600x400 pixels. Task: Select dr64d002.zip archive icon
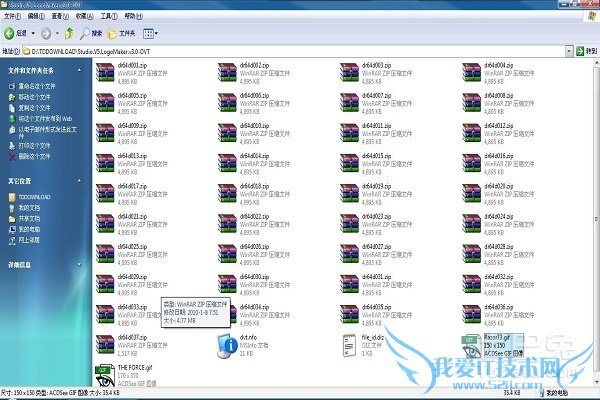[x=227, y=73]
